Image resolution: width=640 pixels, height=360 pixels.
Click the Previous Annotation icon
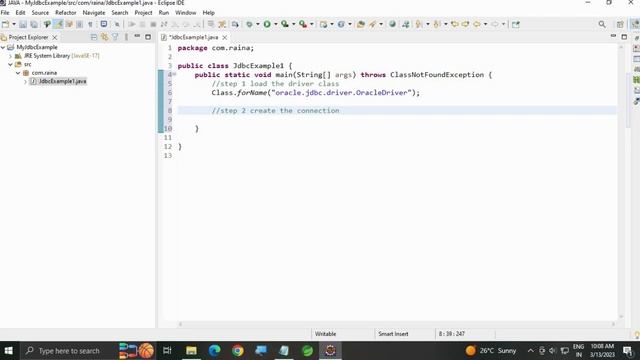click(x=437, y=24)
